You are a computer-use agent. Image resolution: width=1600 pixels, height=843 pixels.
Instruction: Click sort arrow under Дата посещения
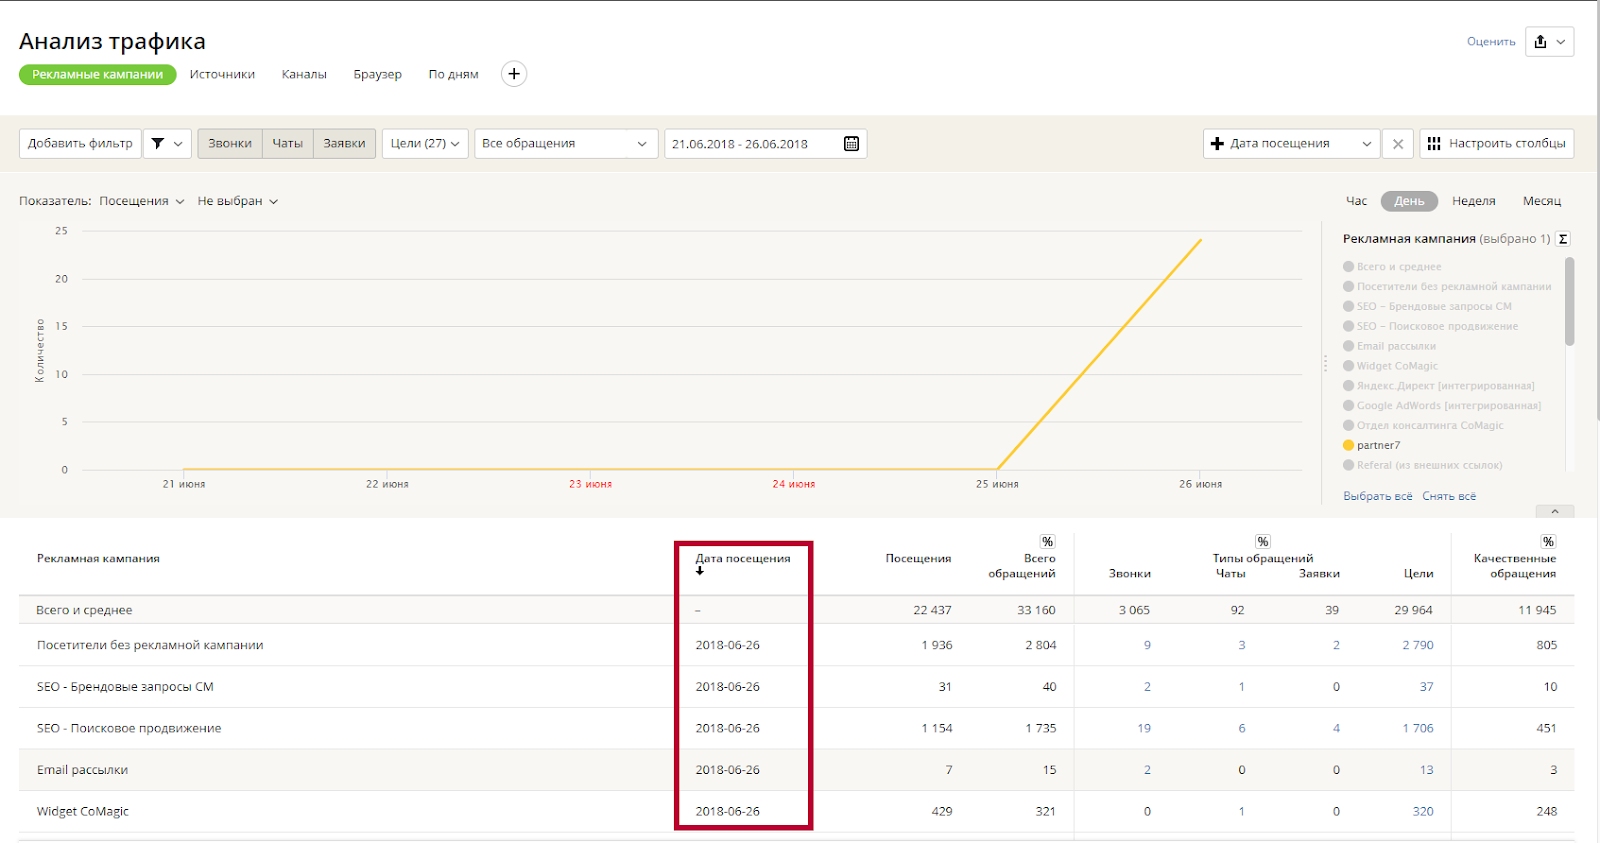(700, 571)
